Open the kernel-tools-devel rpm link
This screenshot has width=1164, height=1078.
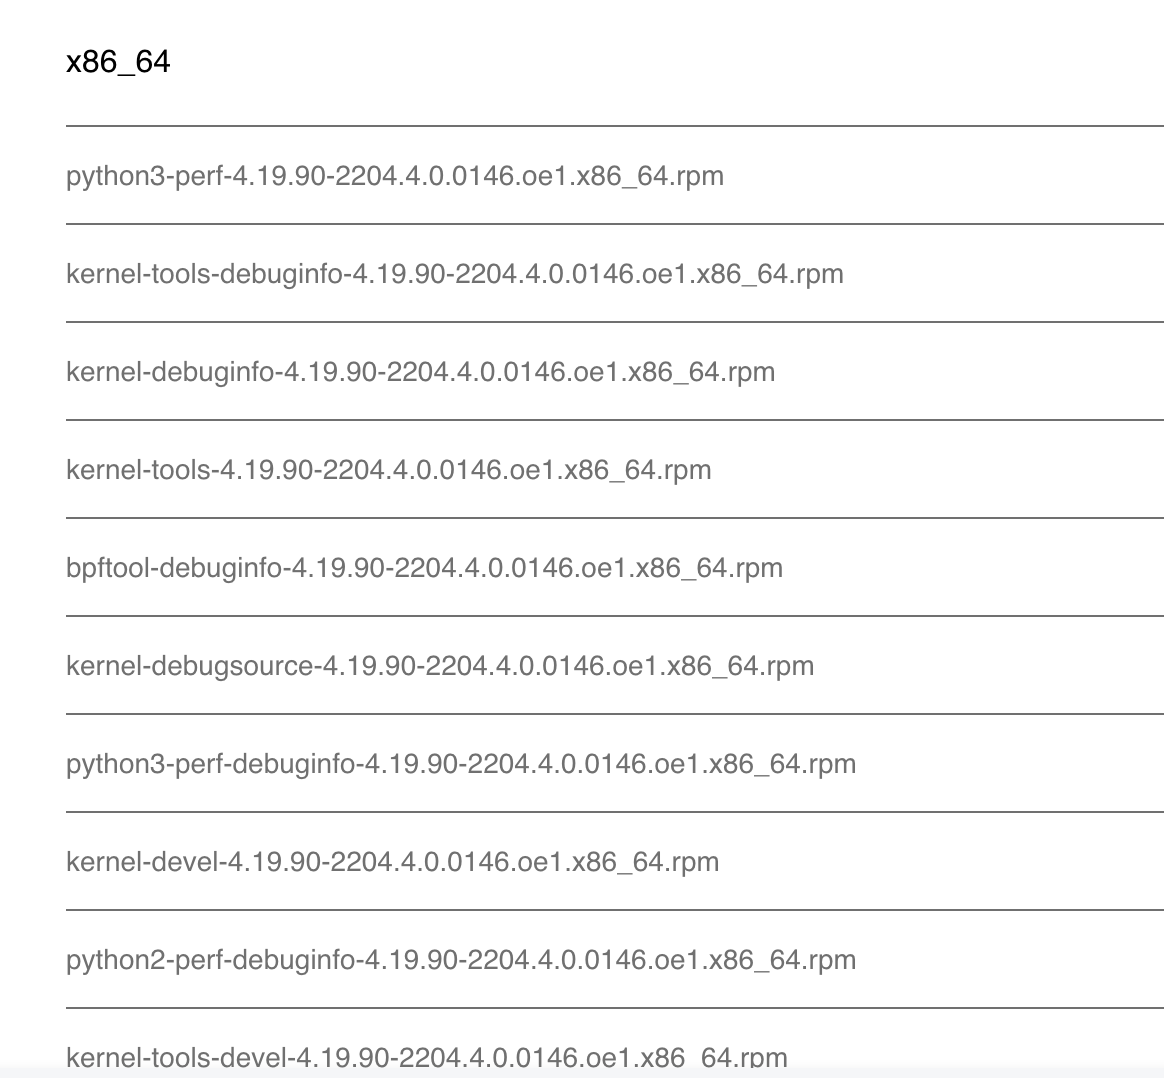426,1057
